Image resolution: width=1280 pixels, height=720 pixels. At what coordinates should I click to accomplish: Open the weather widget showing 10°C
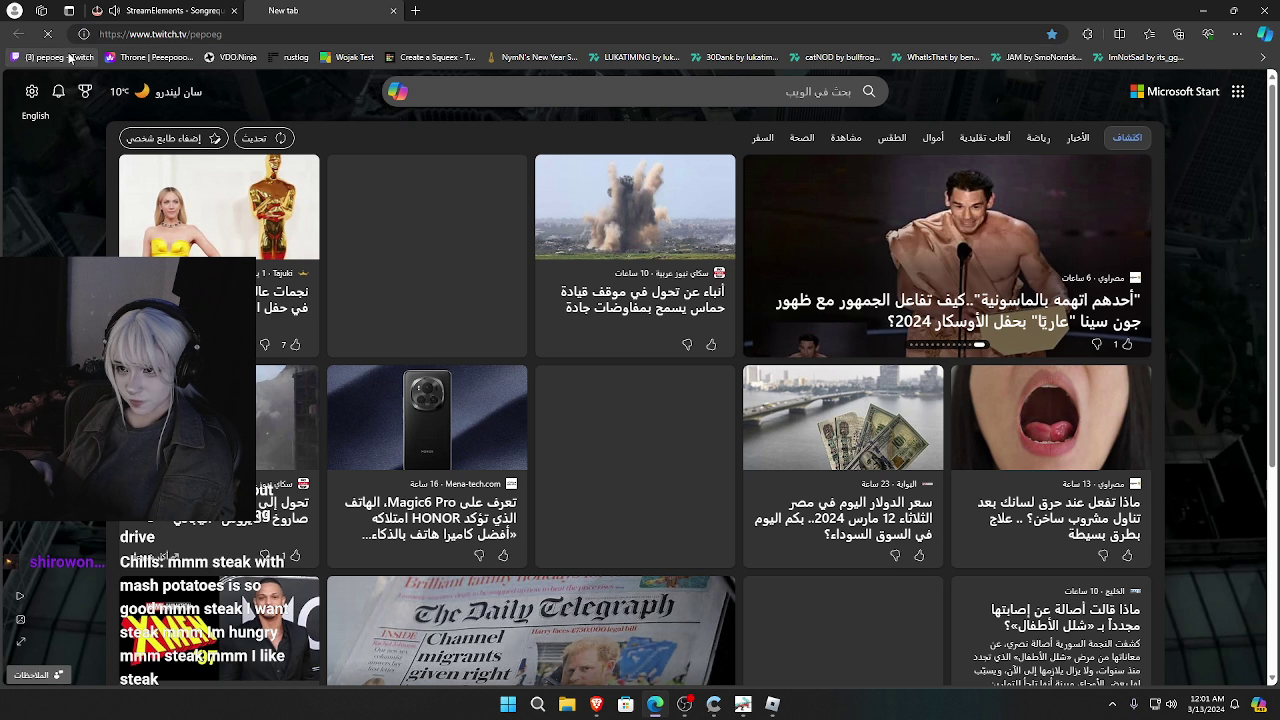point(156,91)
